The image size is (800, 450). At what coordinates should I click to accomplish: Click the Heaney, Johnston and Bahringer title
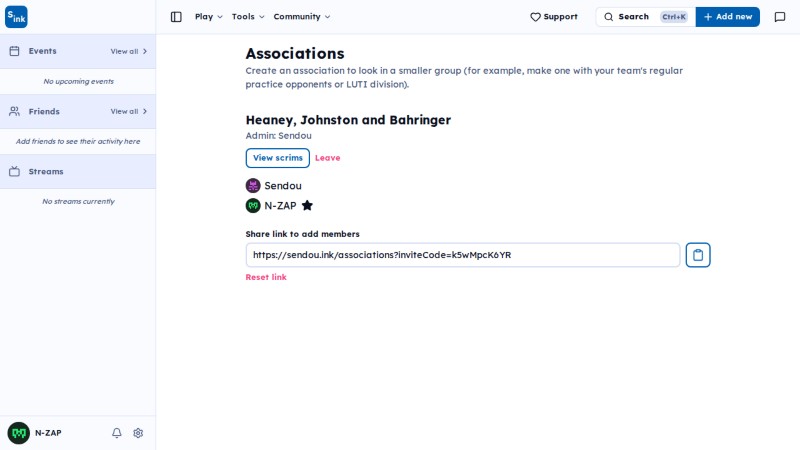pyautogui.click(x=348, y=120)
